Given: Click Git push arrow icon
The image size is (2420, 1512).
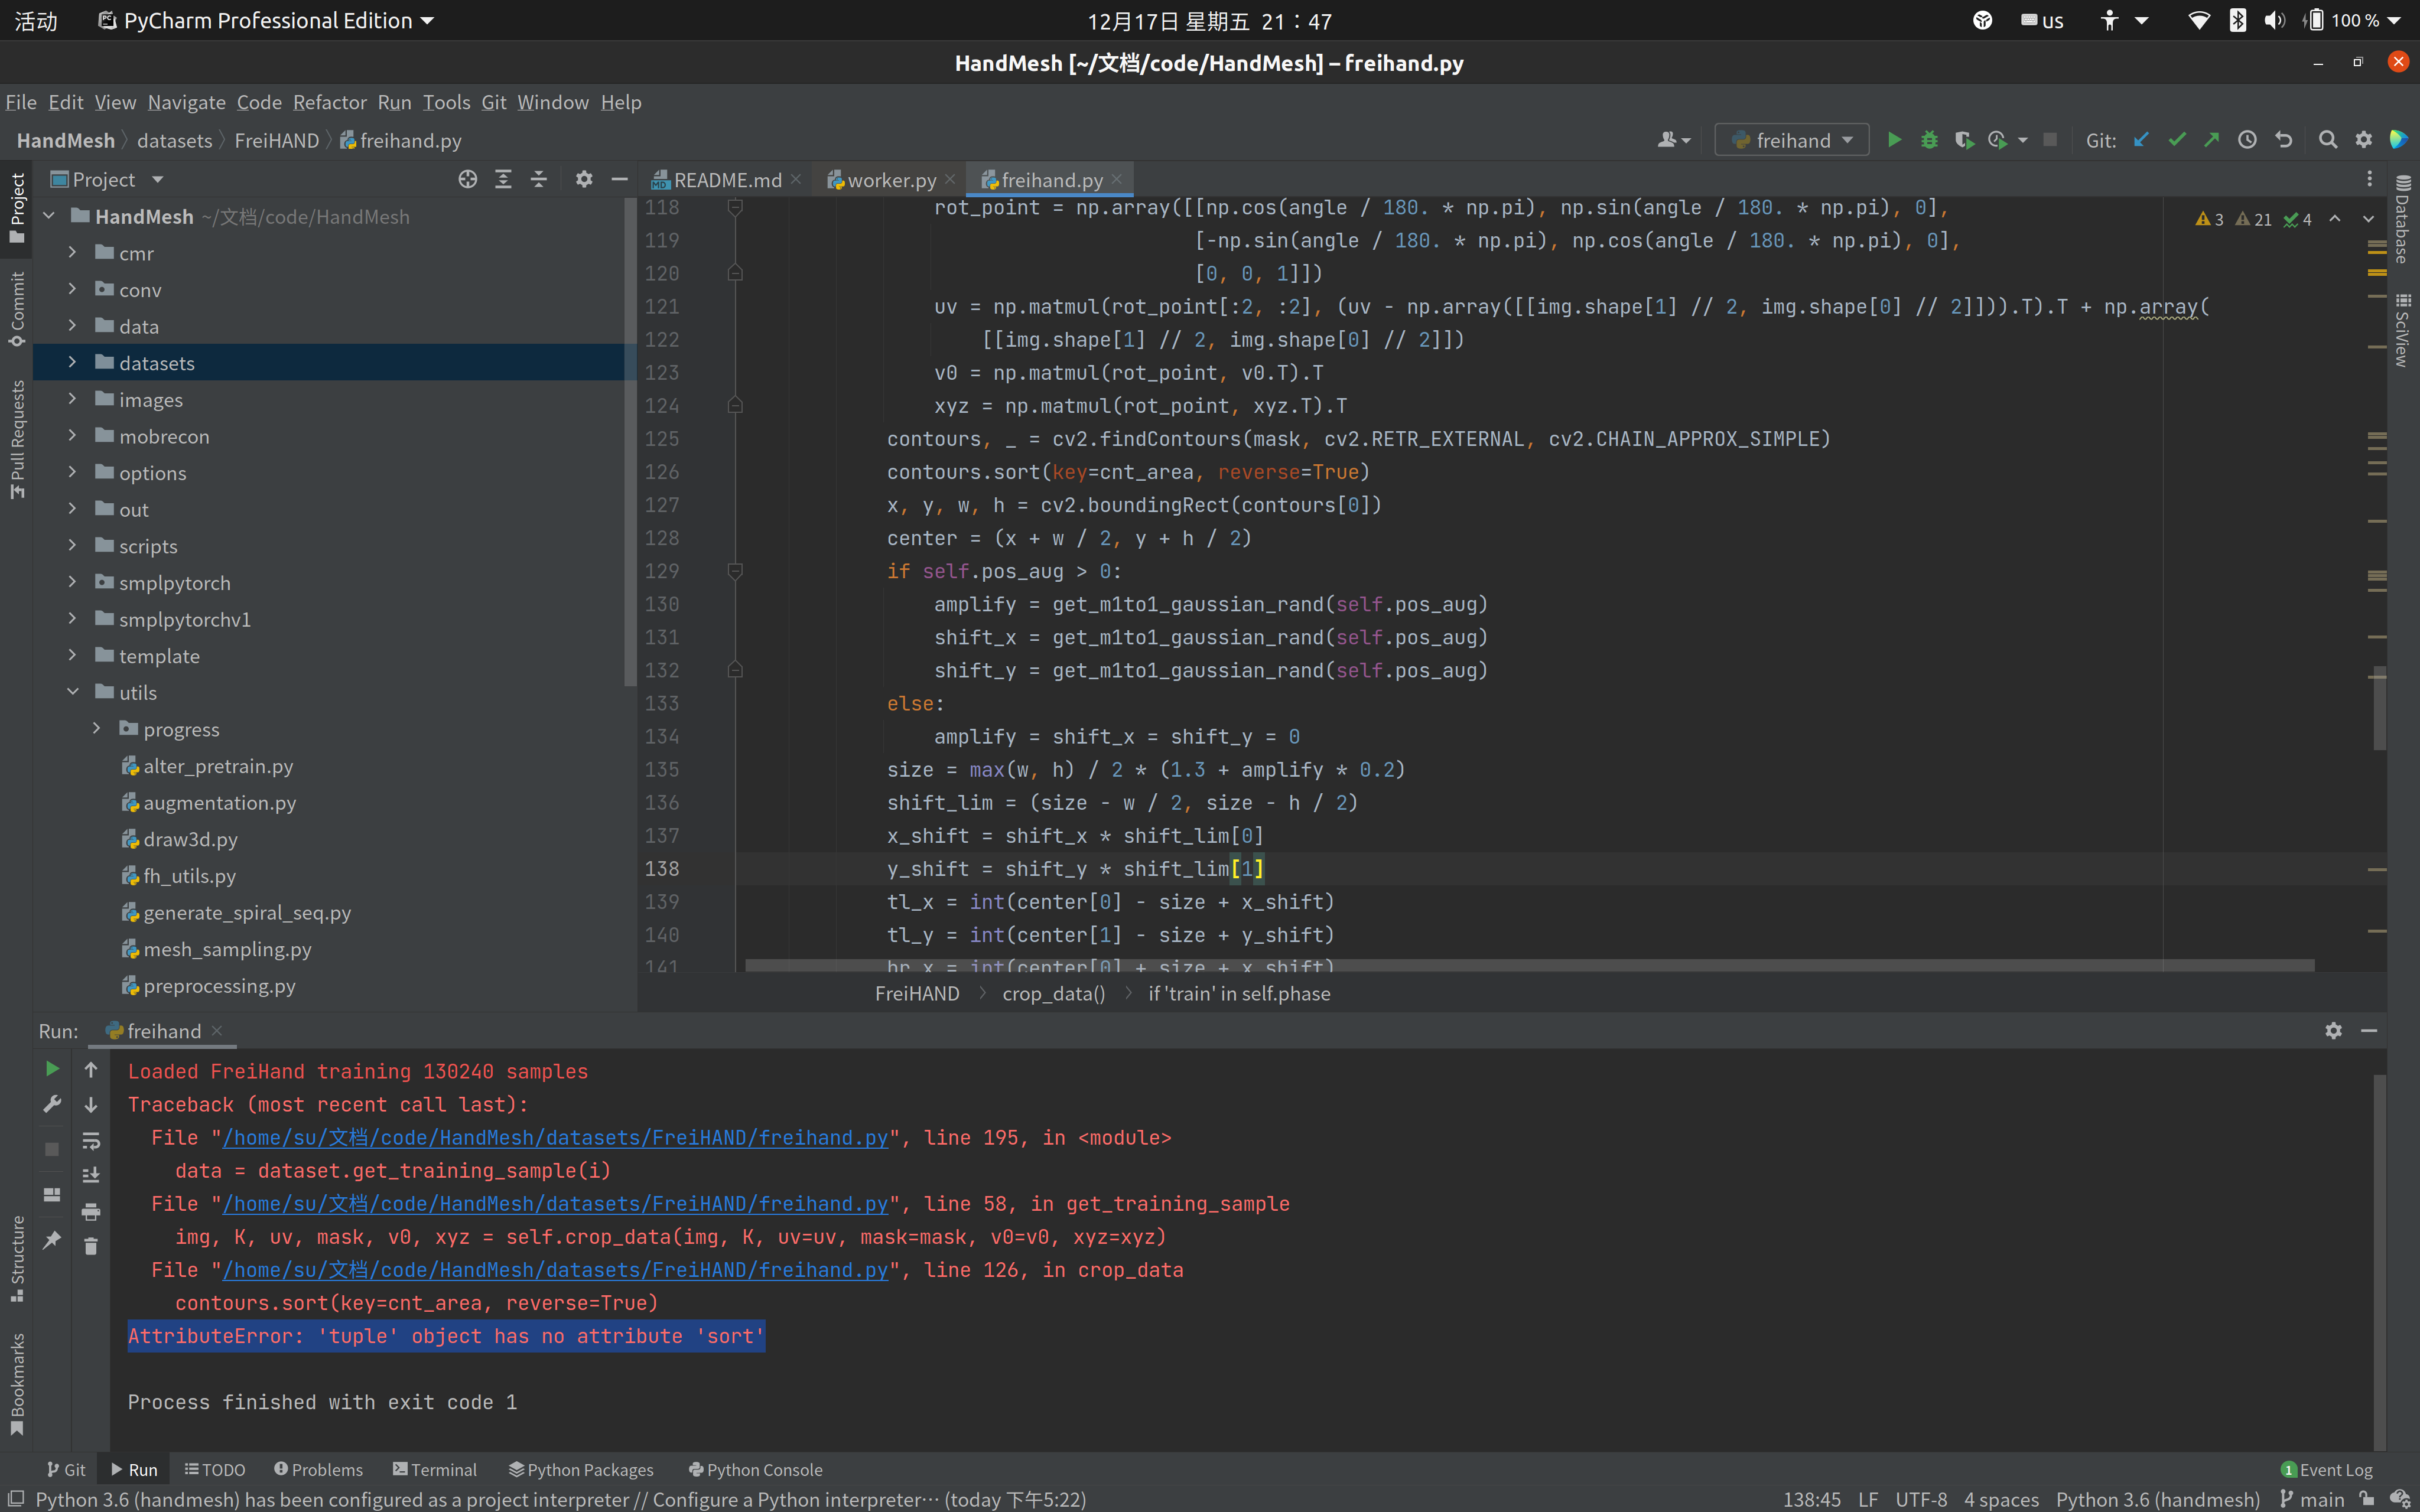Looking at the screenshot, I should tap(2212, 140).
